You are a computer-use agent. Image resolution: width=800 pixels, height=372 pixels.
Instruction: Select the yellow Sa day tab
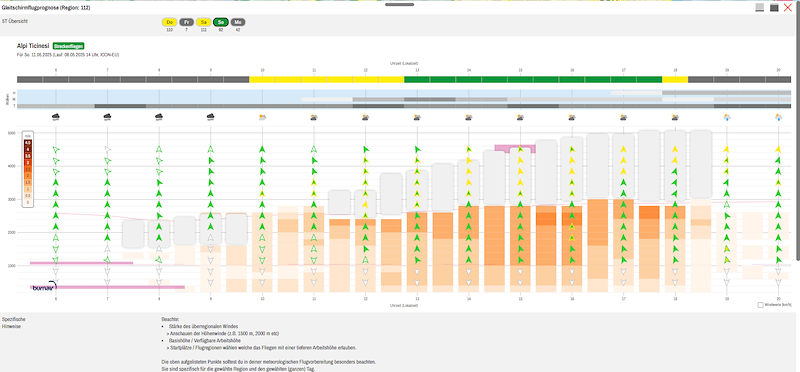click(204, 22)
